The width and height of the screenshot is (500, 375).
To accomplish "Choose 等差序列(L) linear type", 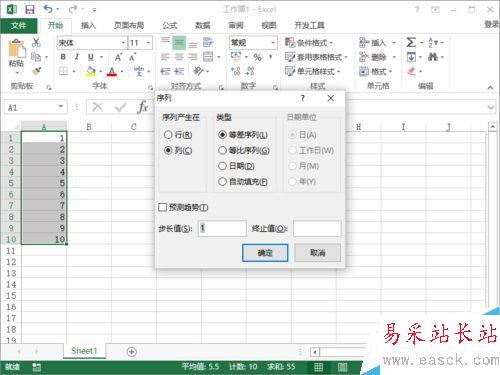I will (222, 135).
